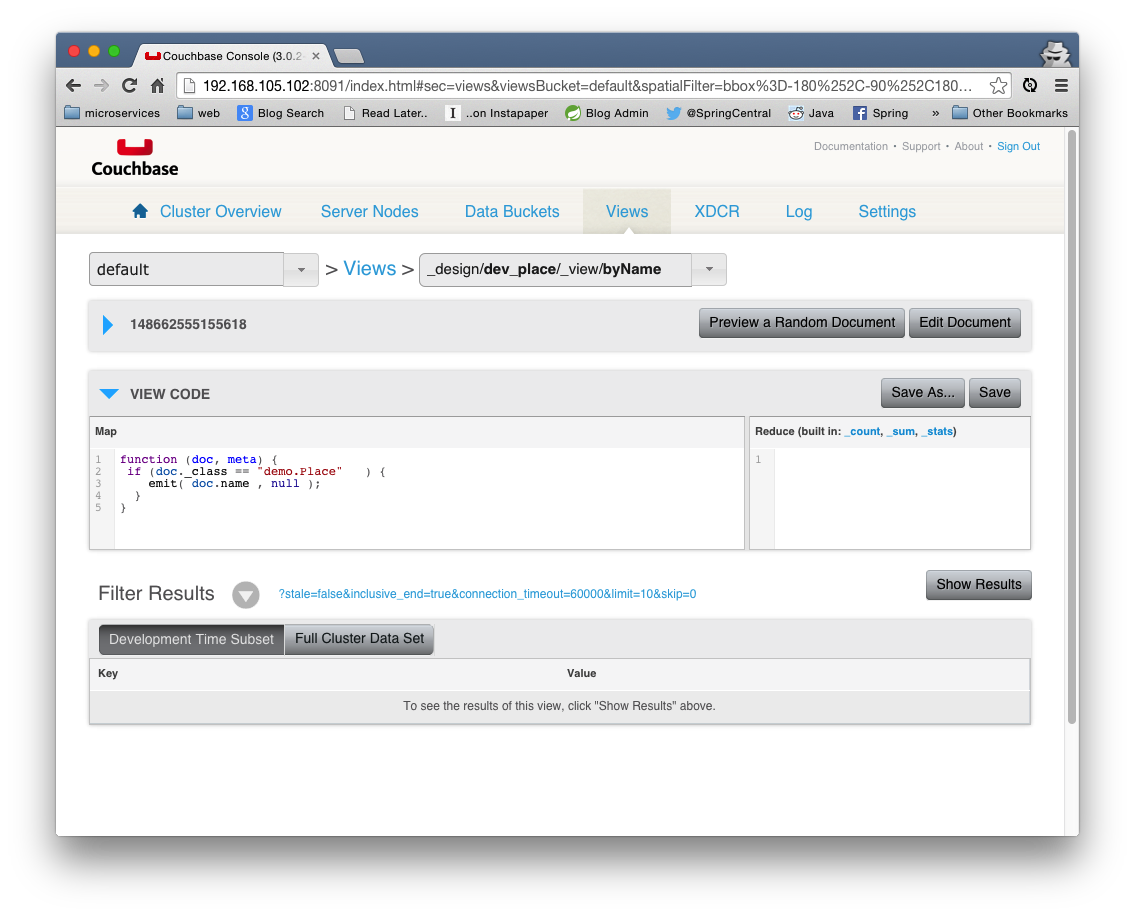Click the Couchbase logo
Screen dimensions: 1135x916
135,157
